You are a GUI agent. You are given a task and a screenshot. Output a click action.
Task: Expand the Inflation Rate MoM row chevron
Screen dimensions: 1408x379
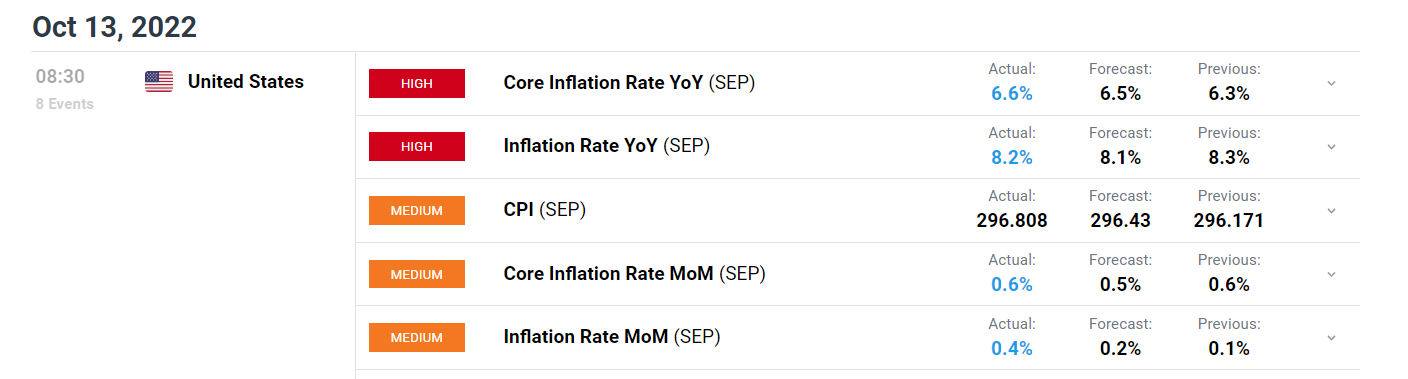point(1331,338)
